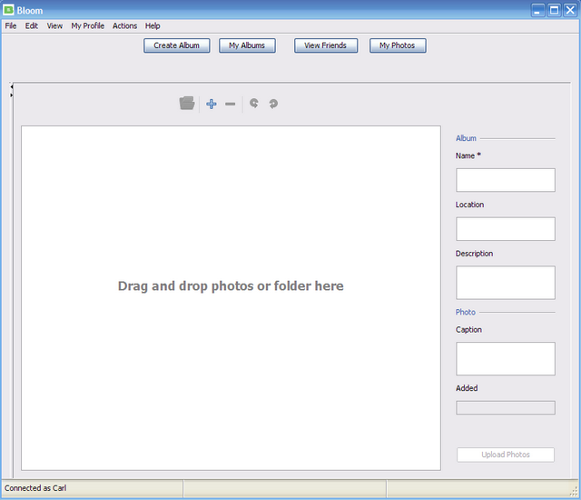Select the Description text box
This screenshot has width=581, height=500.
pyautogui.click(x=506, y=282)
